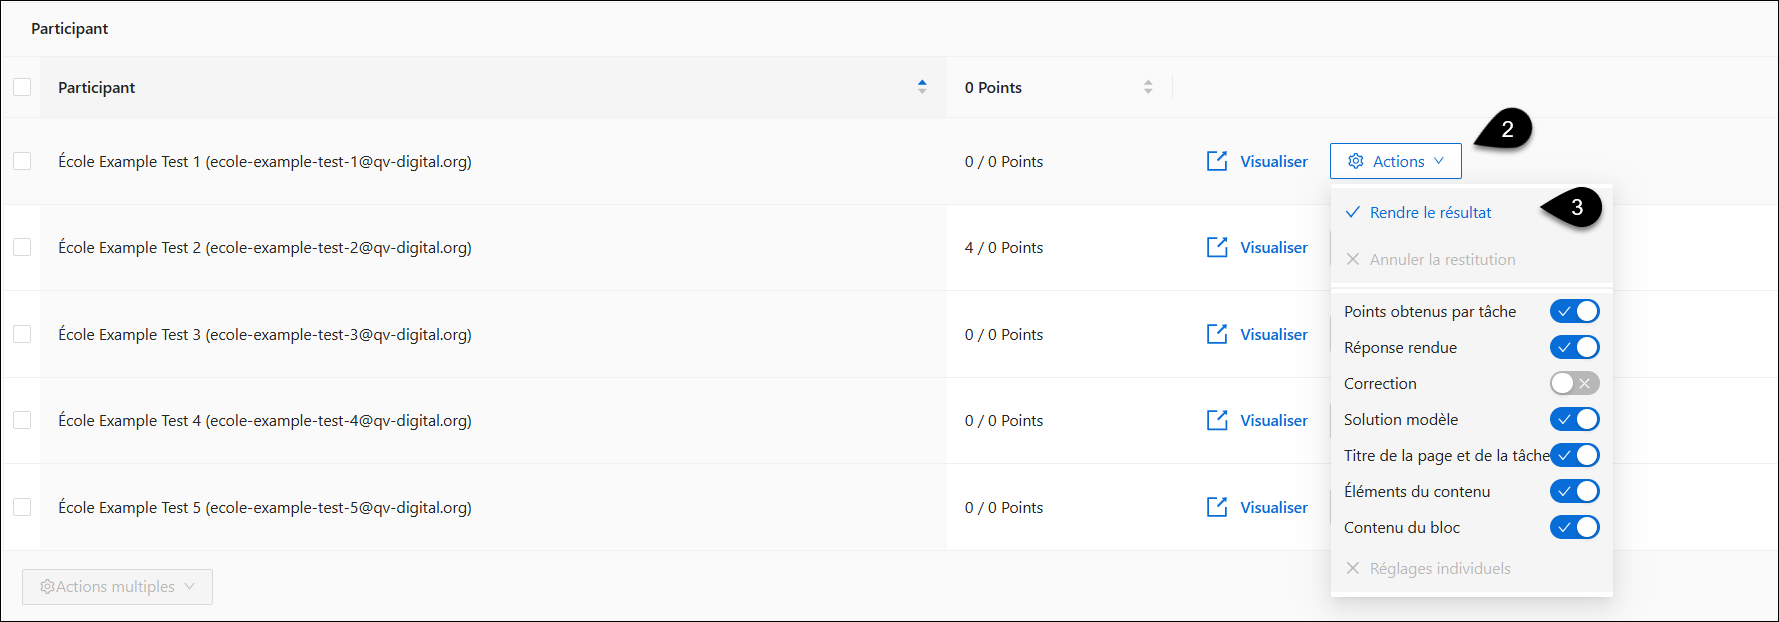Click the Visualiser icon for École Example Test 4

[1217, 420]
